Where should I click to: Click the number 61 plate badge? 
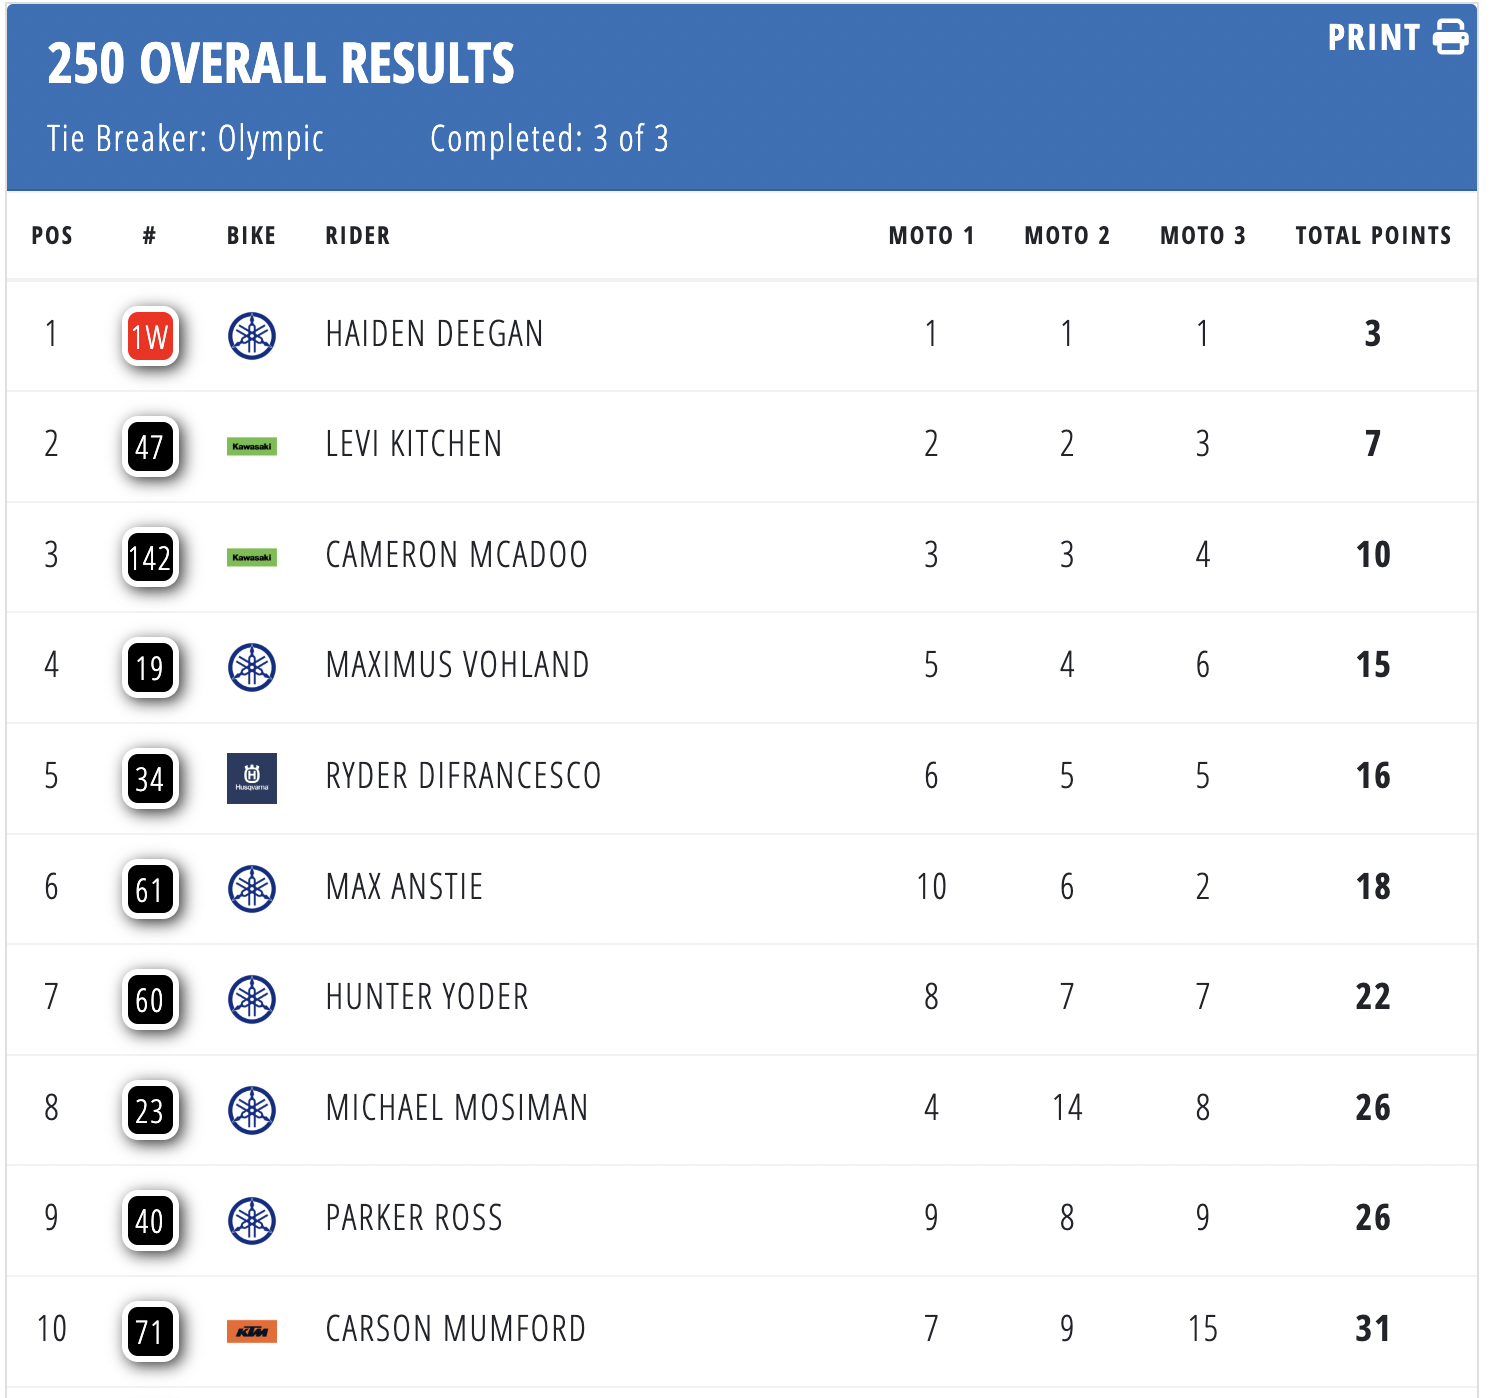(150, 889)
